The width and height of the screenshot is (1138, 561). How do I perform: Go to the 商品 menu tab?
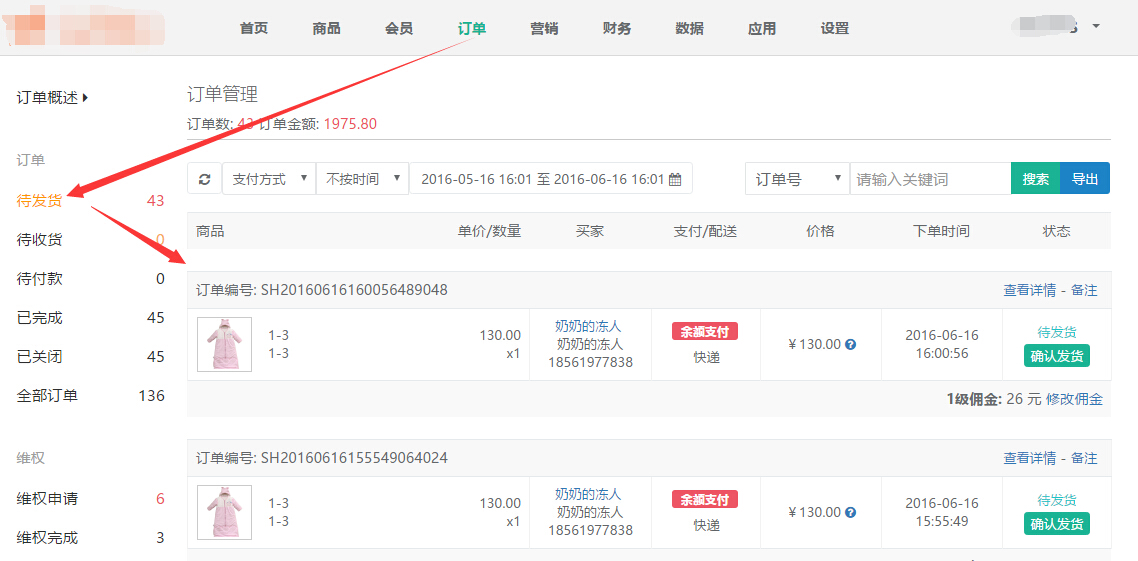326,28
